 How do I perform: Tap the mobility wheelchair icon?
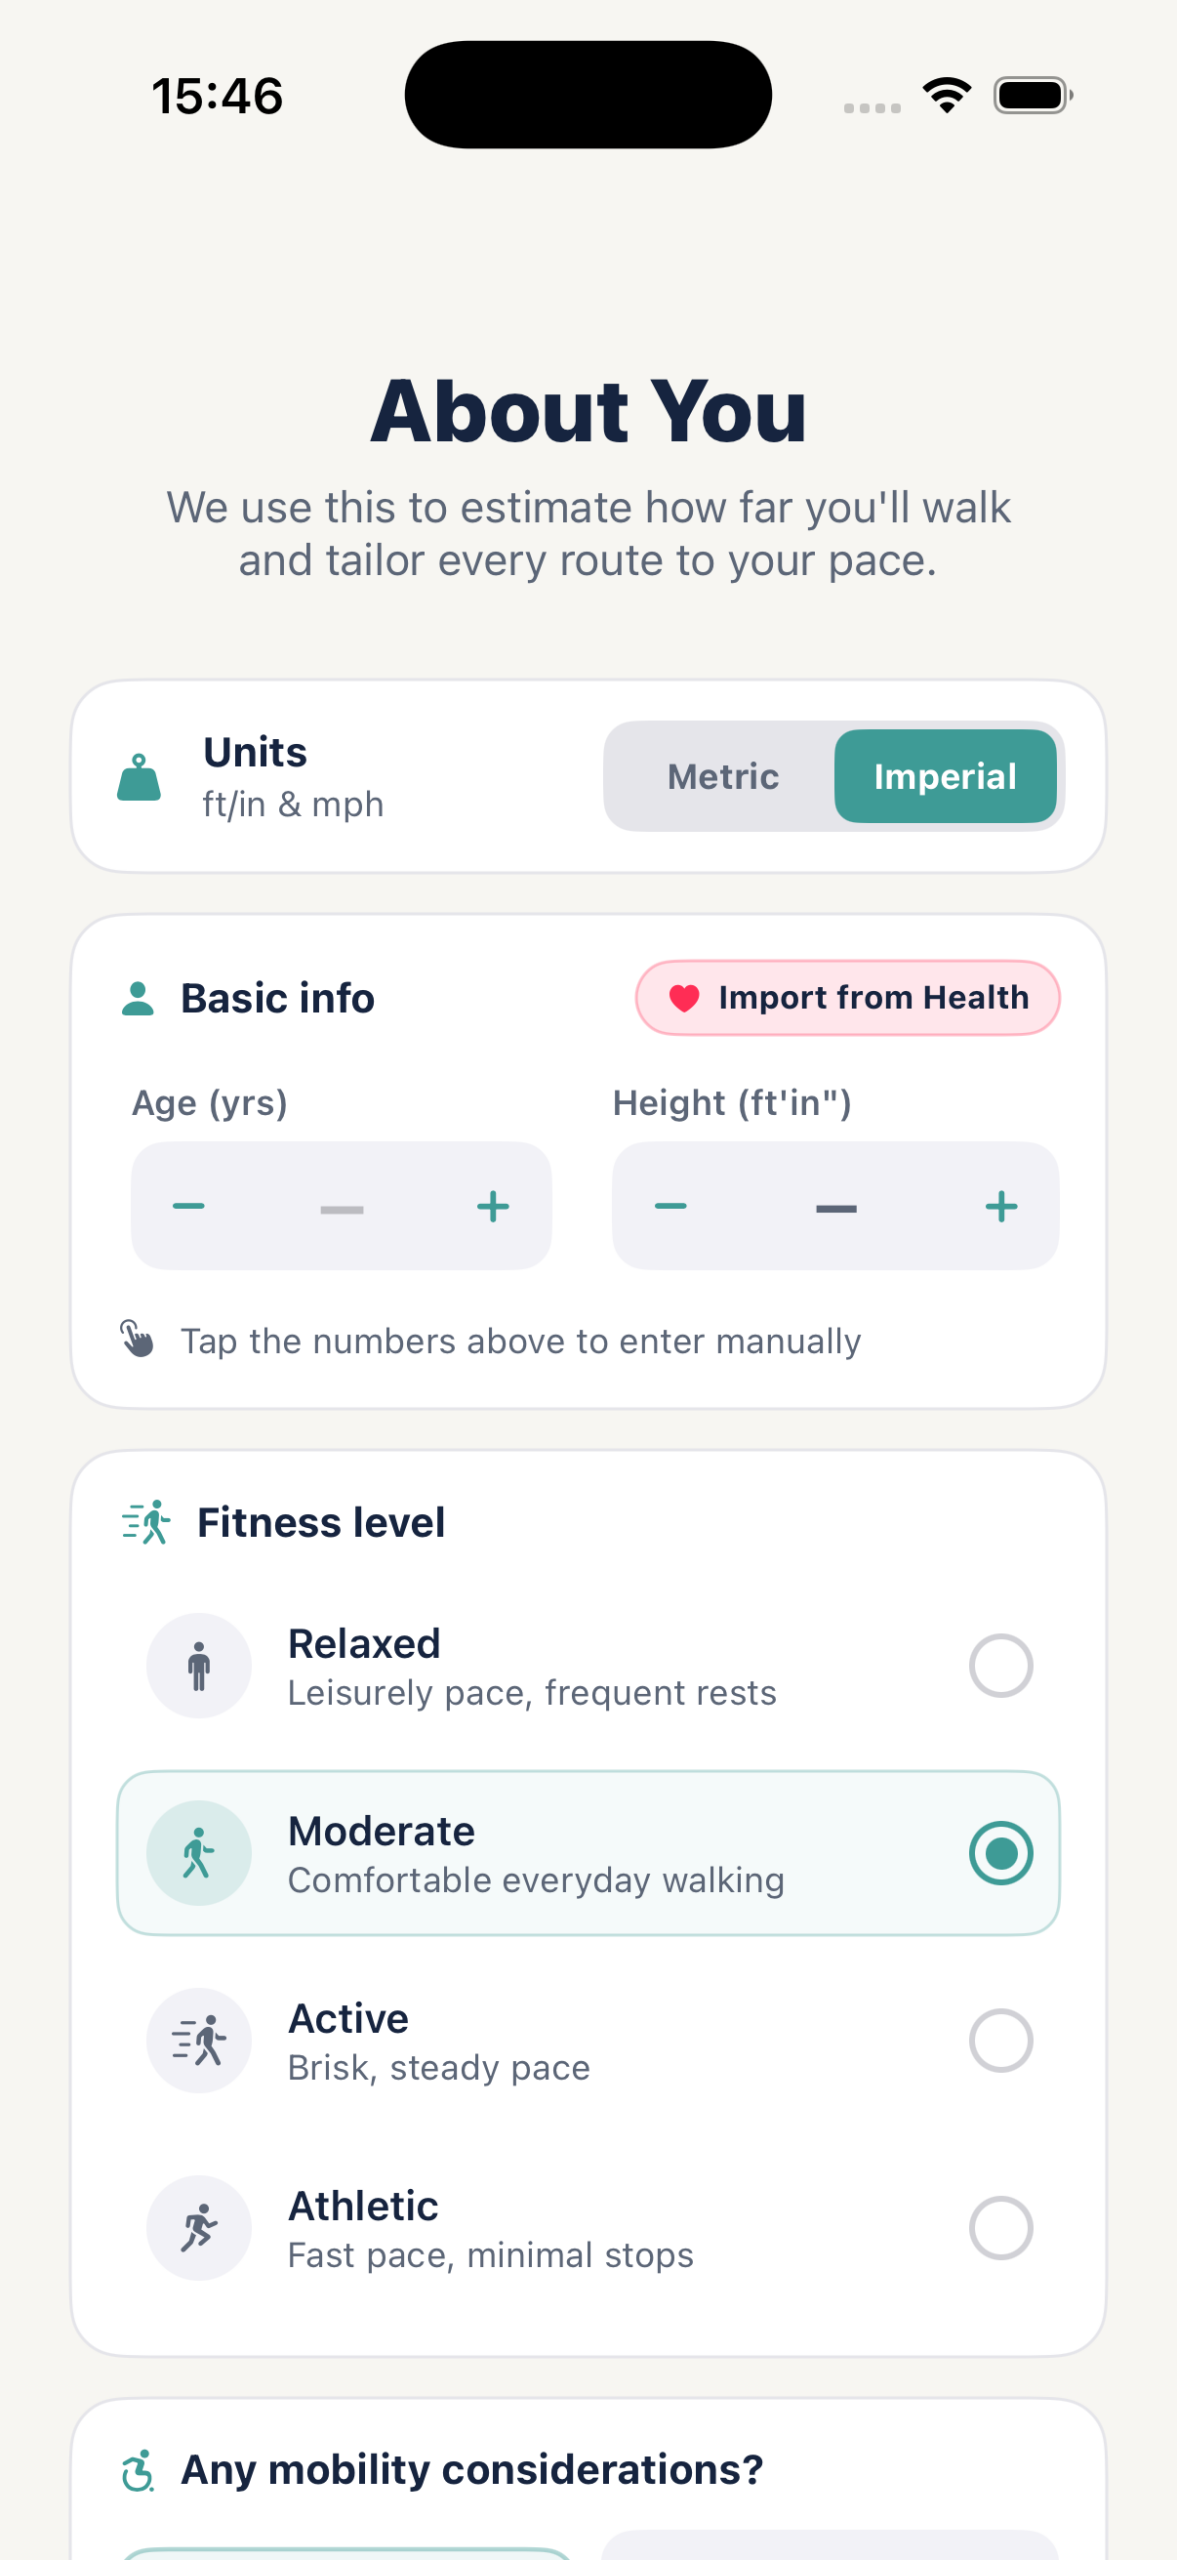click(138, 2470)
